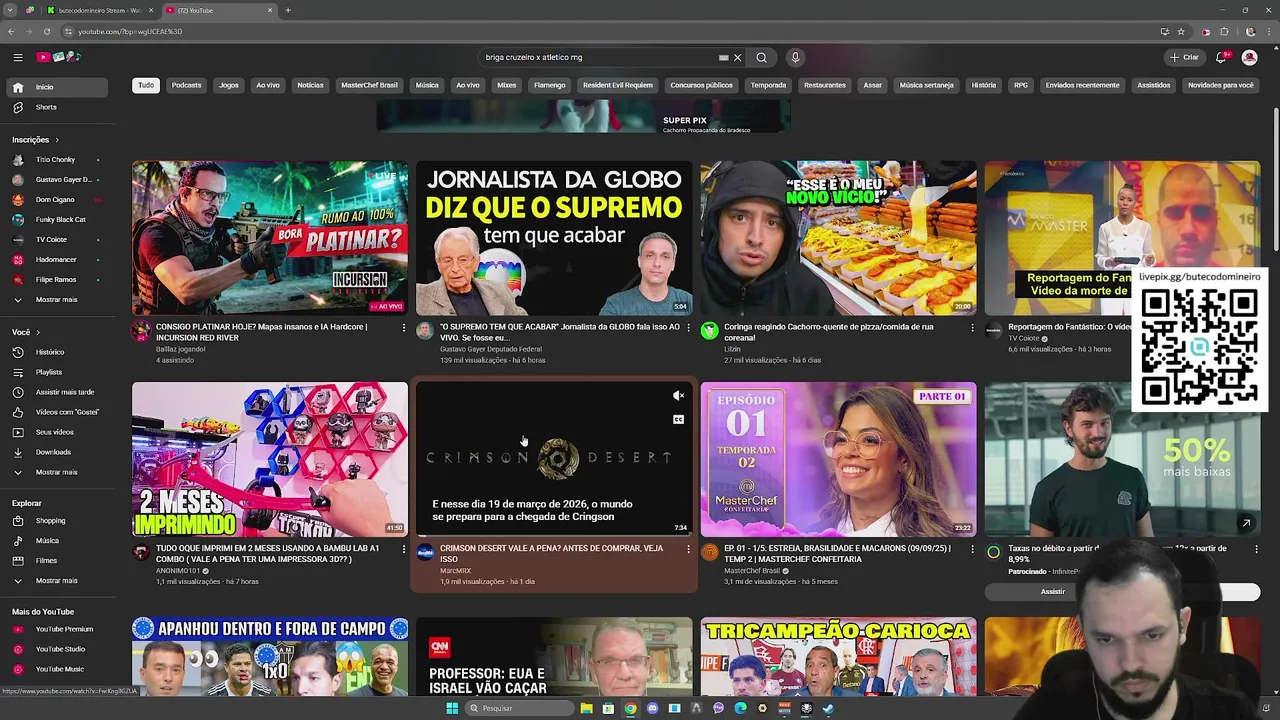Open Funky Black Cat subscription channel

click(58, 220)
